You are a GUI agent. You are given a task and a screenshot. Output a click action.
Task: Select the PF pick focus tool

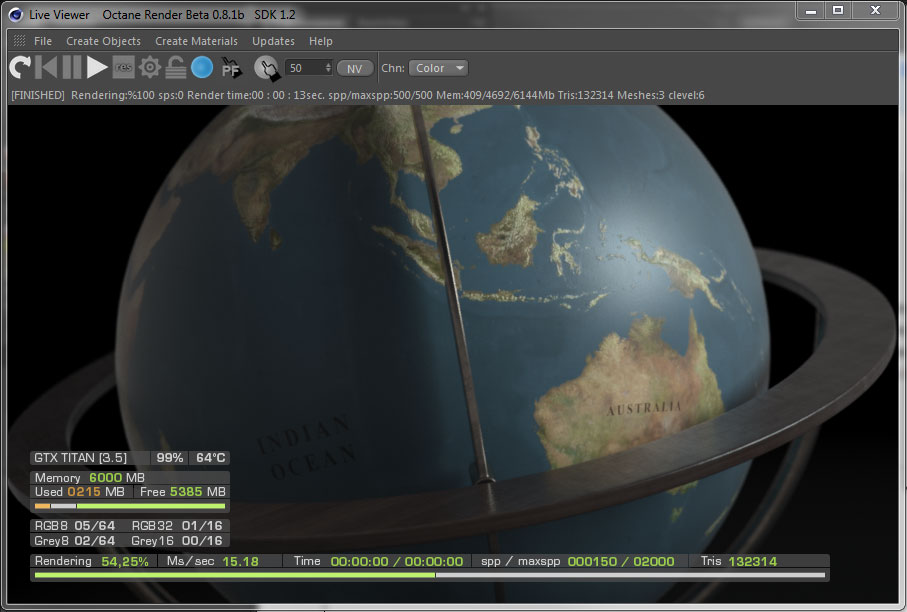pyautogui.click(x=231, y=68)
